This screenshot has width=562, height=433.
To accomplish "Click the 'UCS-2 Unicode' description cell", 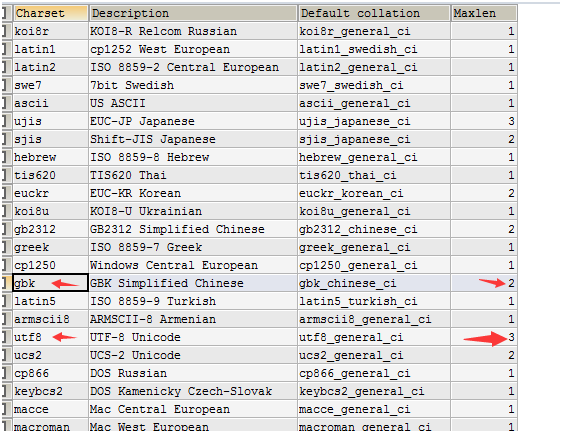I will (x=193, y=355).
